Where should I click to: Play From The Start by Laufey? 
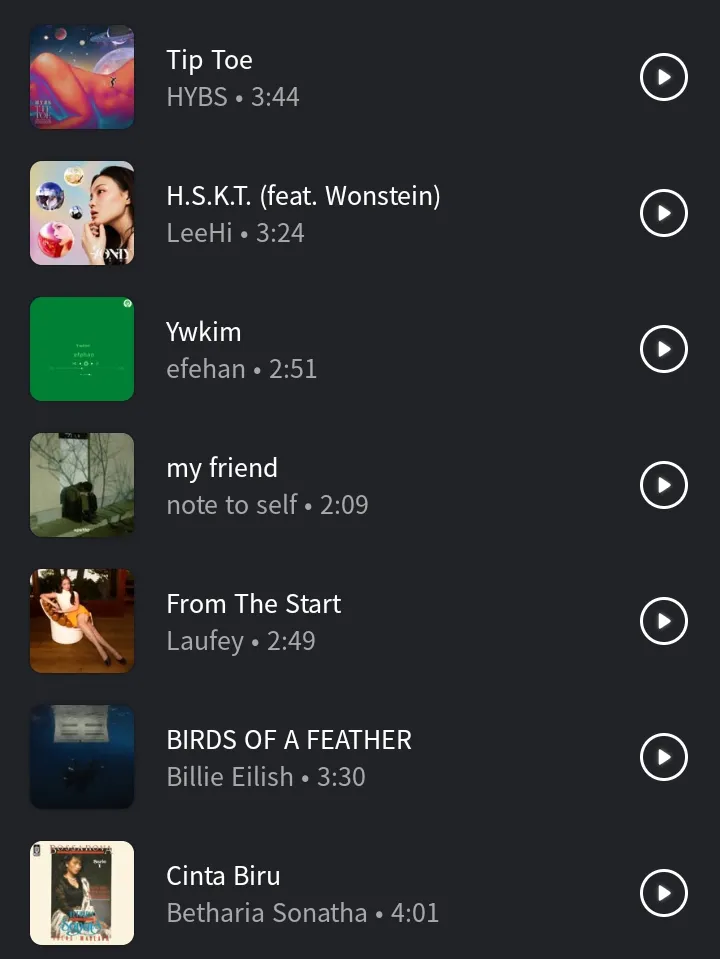tap(663, 621)
